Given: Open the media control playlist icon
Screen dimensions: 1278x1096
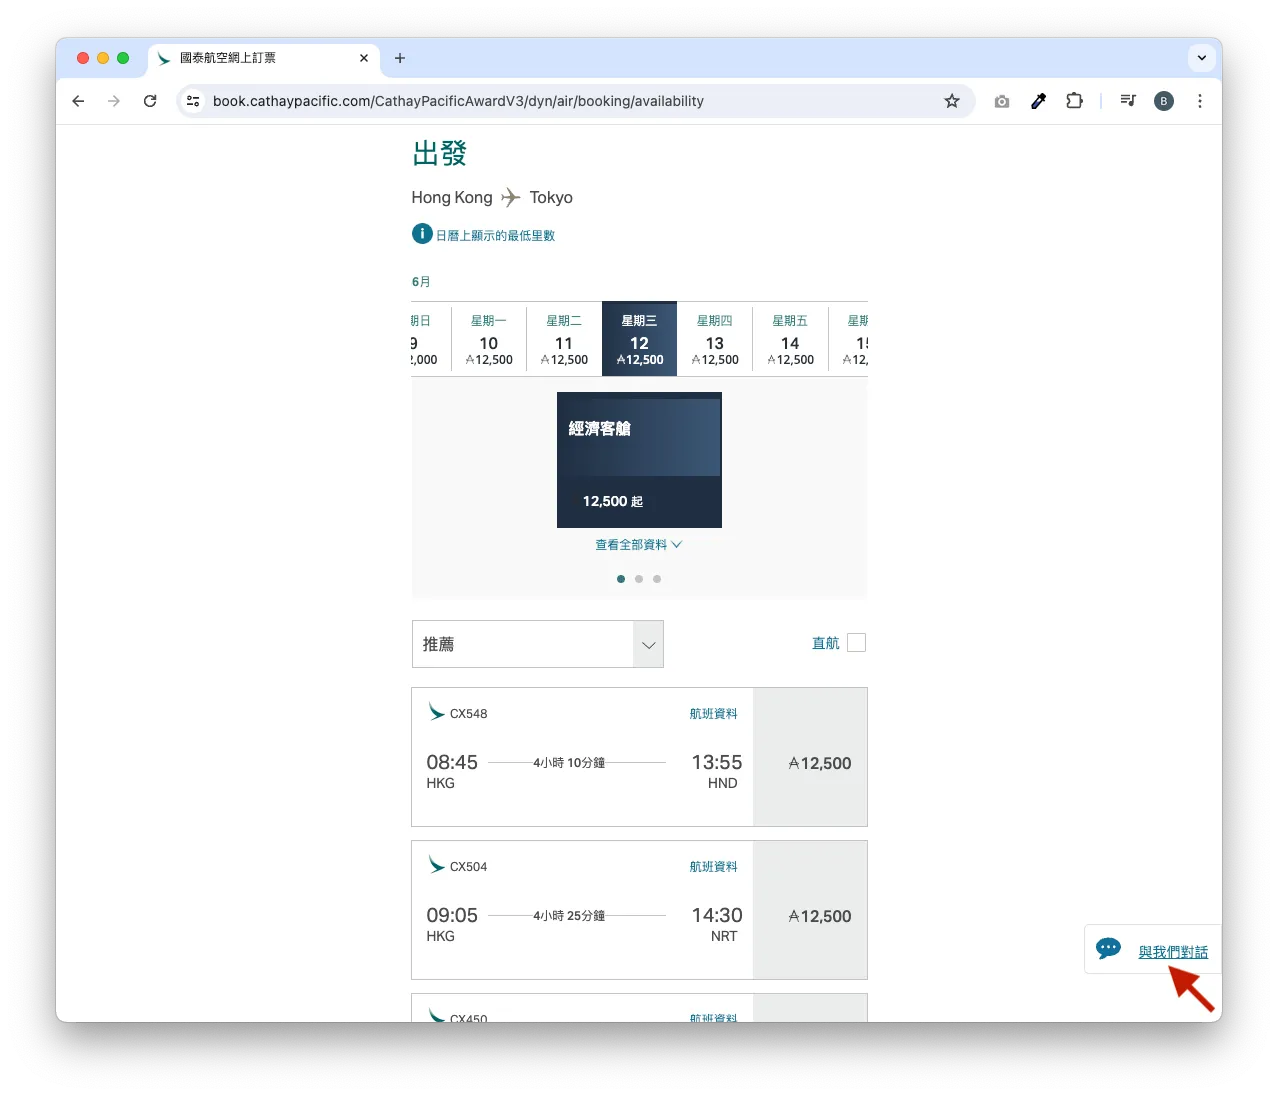Looking at the screenshot, I should [x=1128, y=101].
